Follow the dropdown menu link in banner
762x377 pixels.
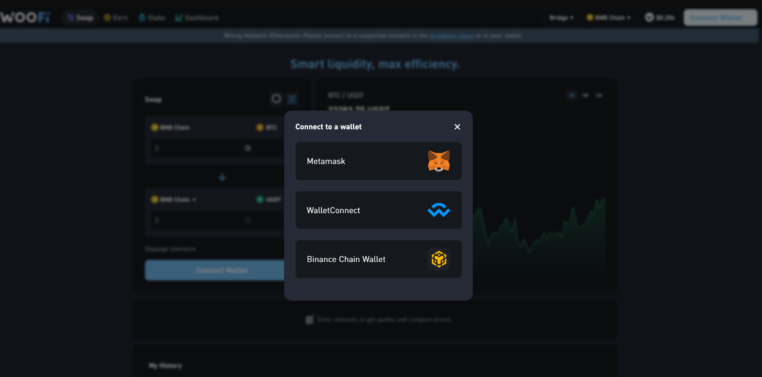pos(451,36)
